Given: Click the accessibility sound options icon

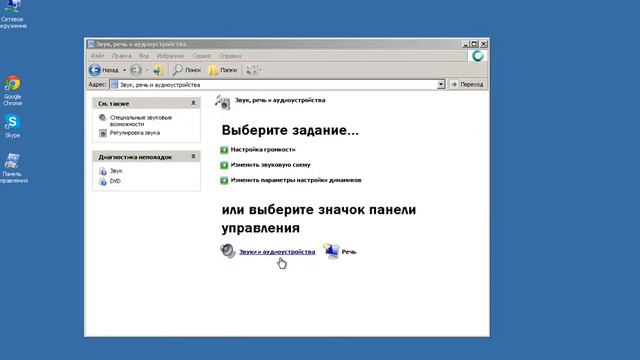Looking at the screenshot, I should pyautogui.click(x=102, y=118).
